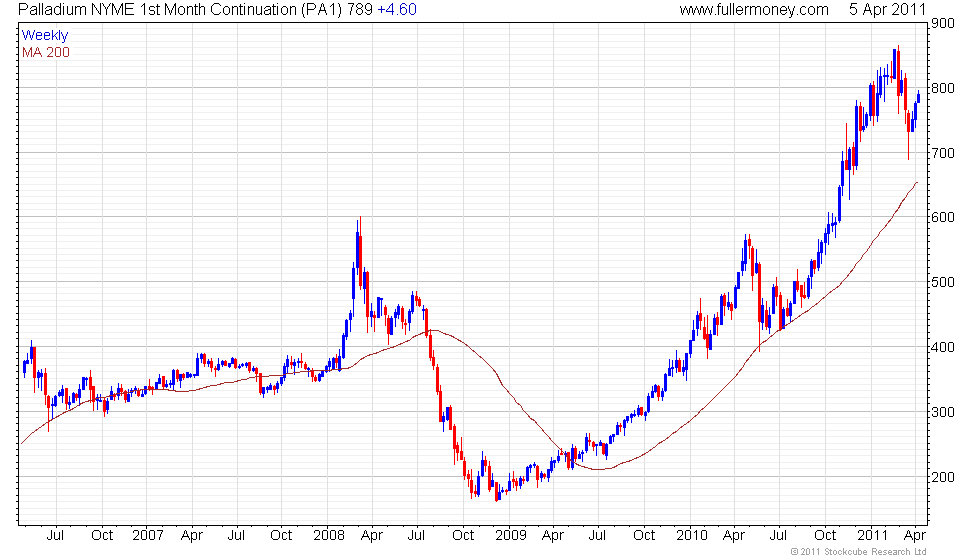Click the 2008 year label on time axis

click(329, 536)
